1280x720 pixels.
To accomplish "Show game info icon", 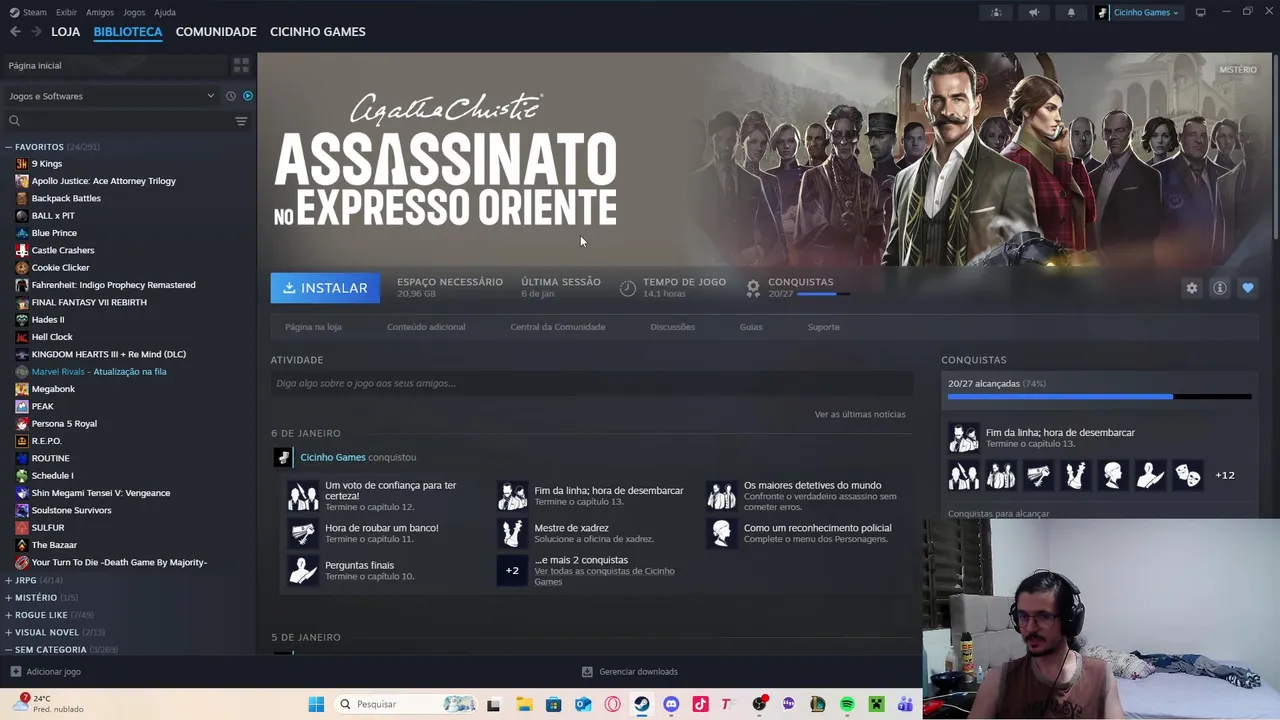I will pyautogui.click(x=1219, y=288).
